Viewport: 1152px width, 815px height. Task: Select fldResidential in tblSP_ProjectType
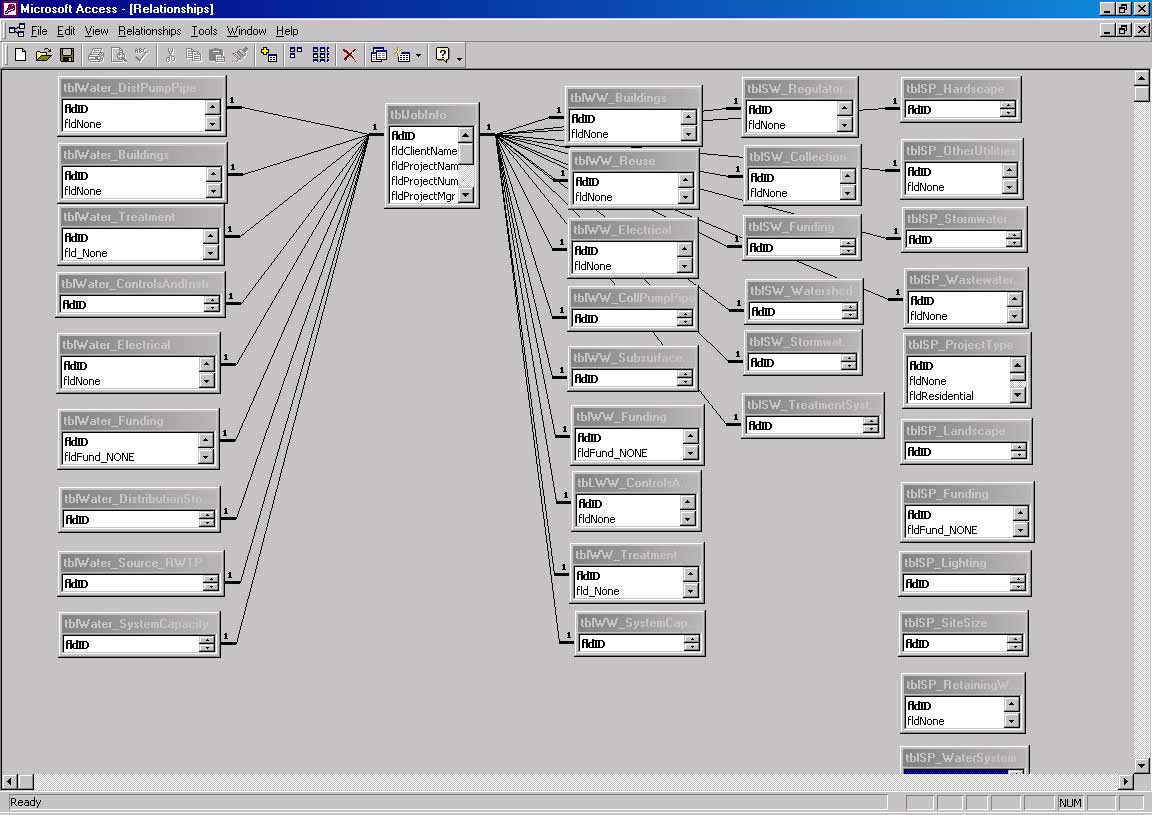[958, 396]
